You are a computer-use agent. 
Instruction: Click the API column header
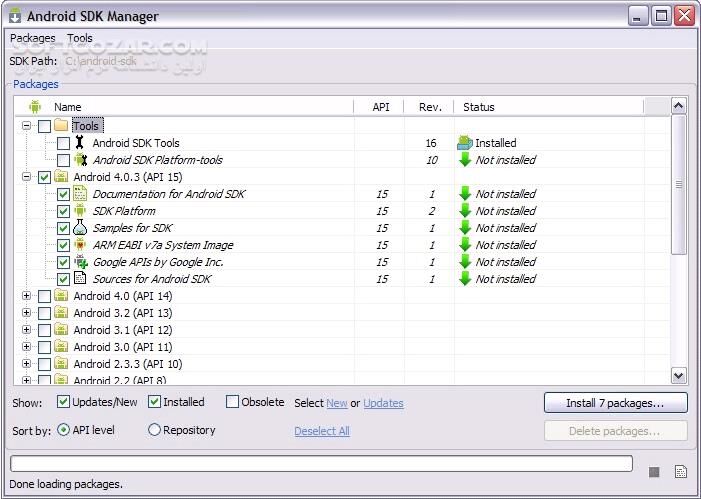click(381, 107)
